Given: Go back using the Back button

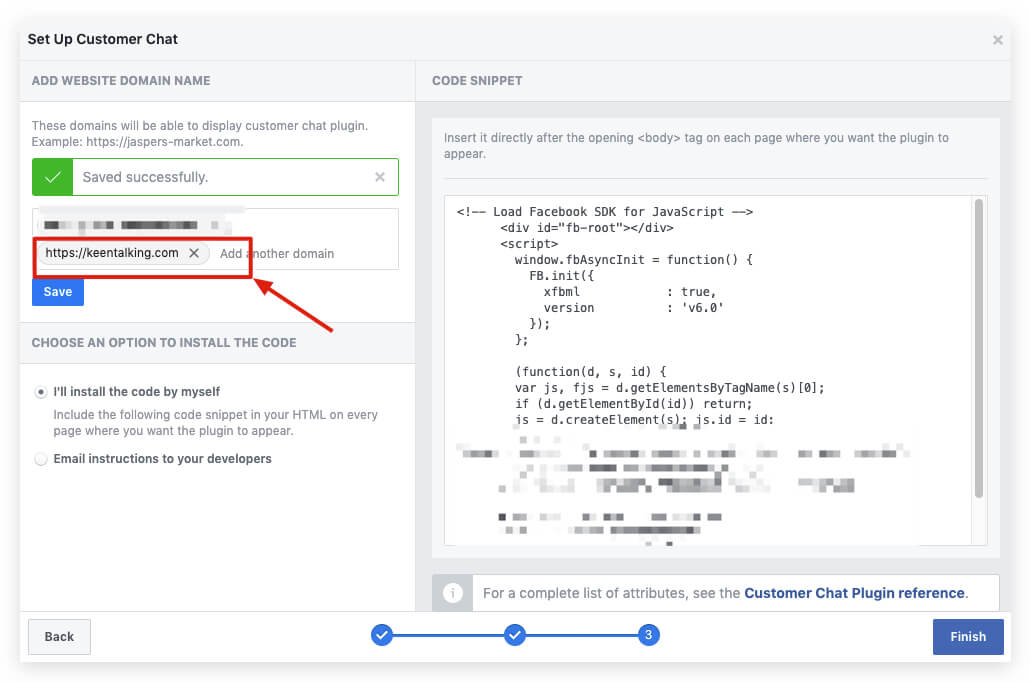Looking at the screenshot, I should click(59, 637).
